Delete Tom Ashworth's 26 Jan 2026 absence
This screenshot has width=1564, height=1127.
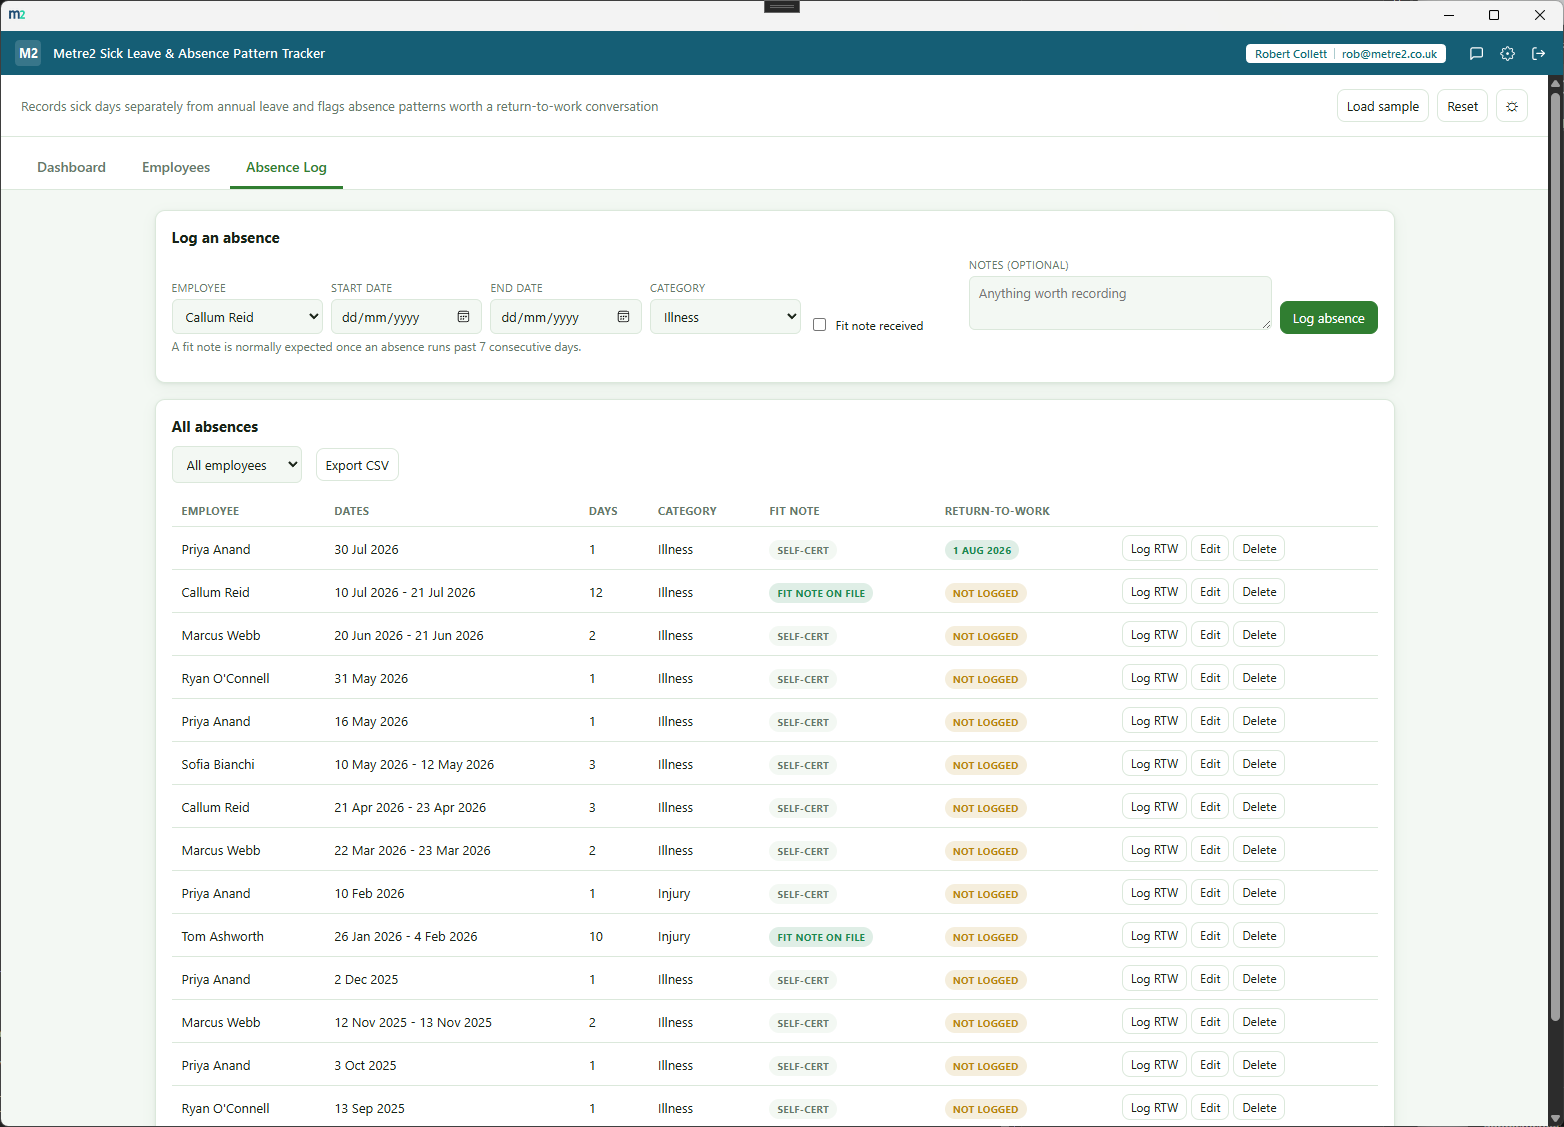click(x=1259, y=936)
